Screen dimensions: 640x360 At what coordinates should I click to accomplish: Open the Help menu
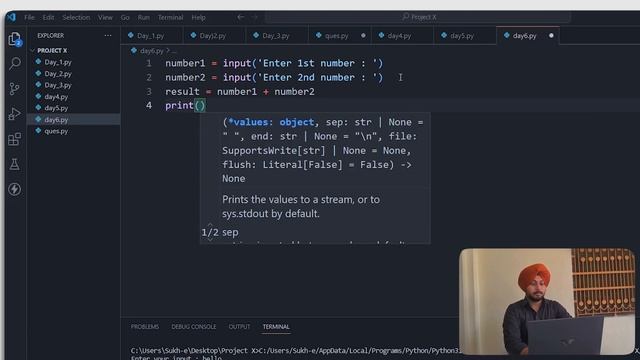click(198, 17)
